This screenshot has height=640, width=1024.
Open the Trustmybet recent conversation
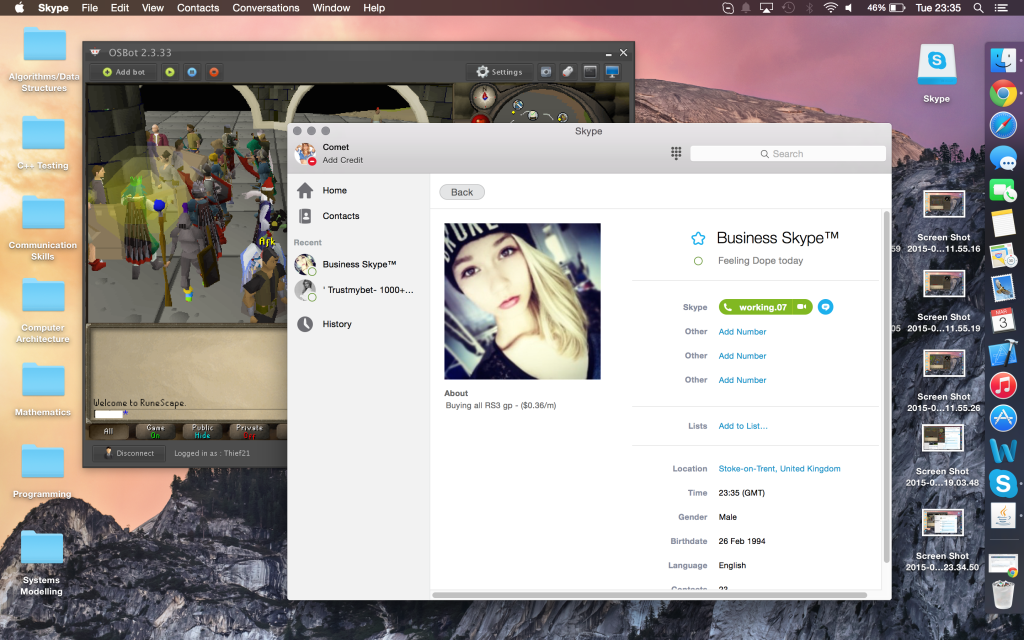coord(358,290)
